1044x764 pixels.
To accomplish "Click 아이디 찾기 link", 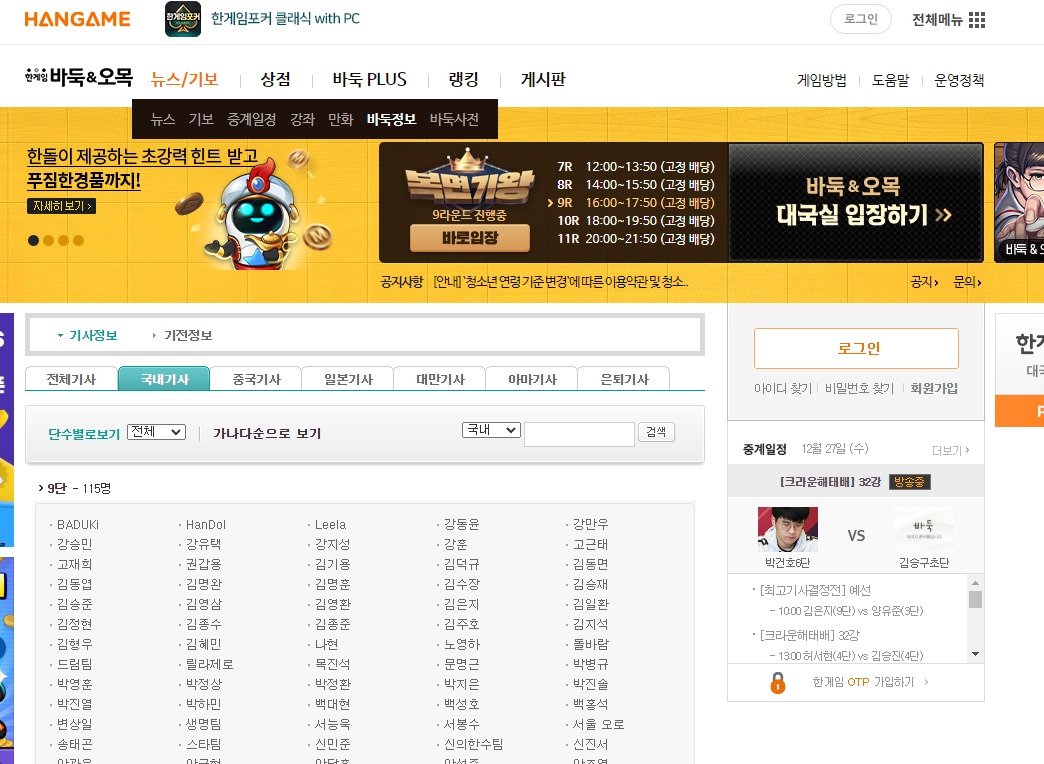I will click(783, 388).
